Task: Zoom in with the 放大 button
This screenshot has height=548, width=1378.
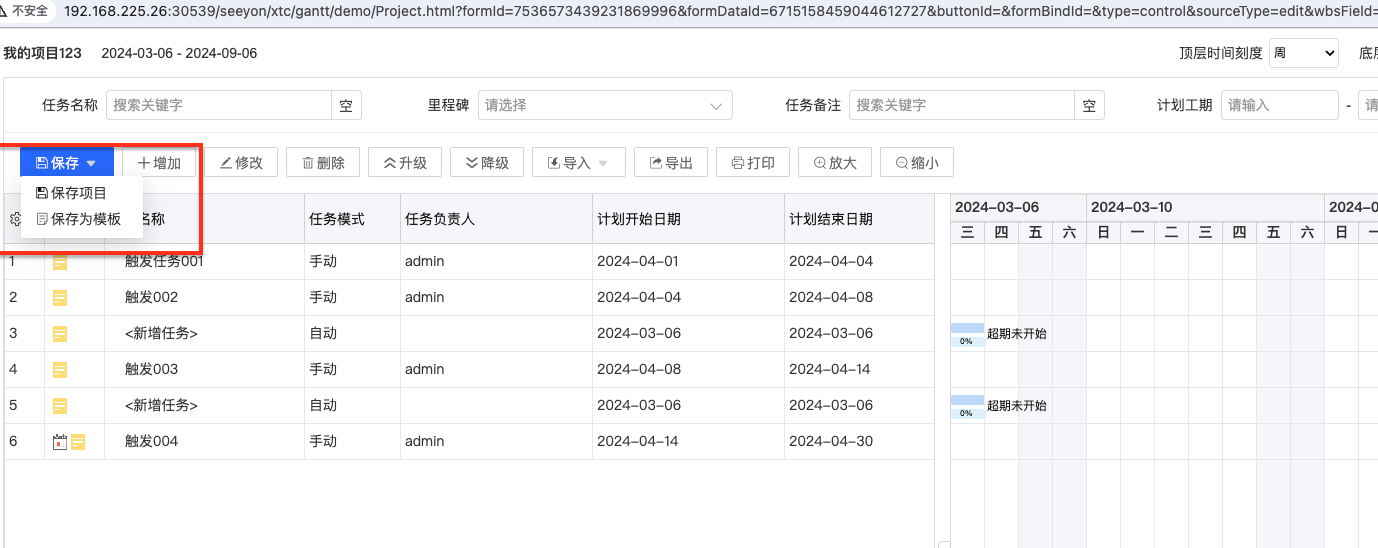Action: click(835, 163)
